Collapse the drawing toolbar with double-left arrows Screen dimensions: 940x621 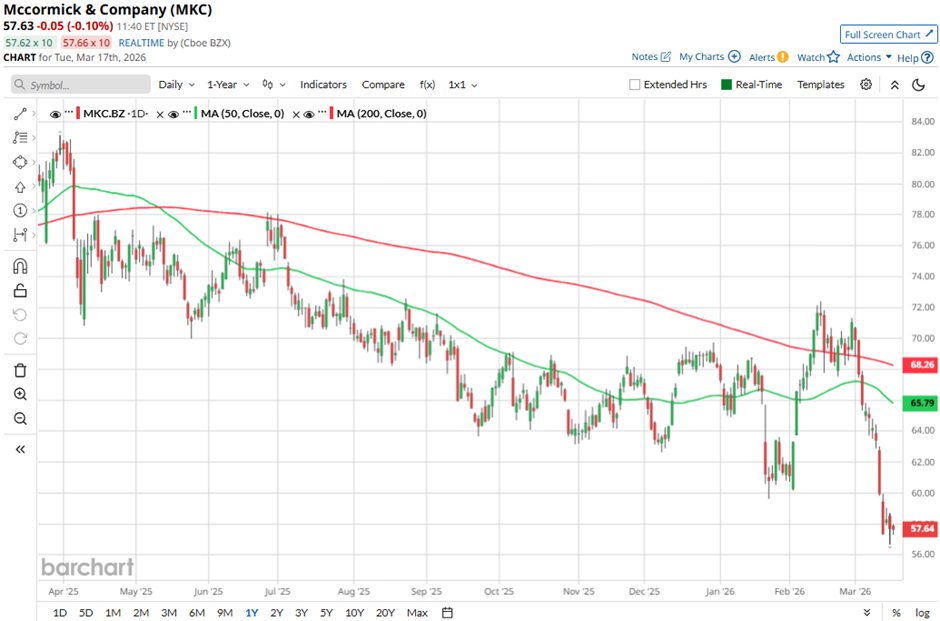[x=20, y=449]
